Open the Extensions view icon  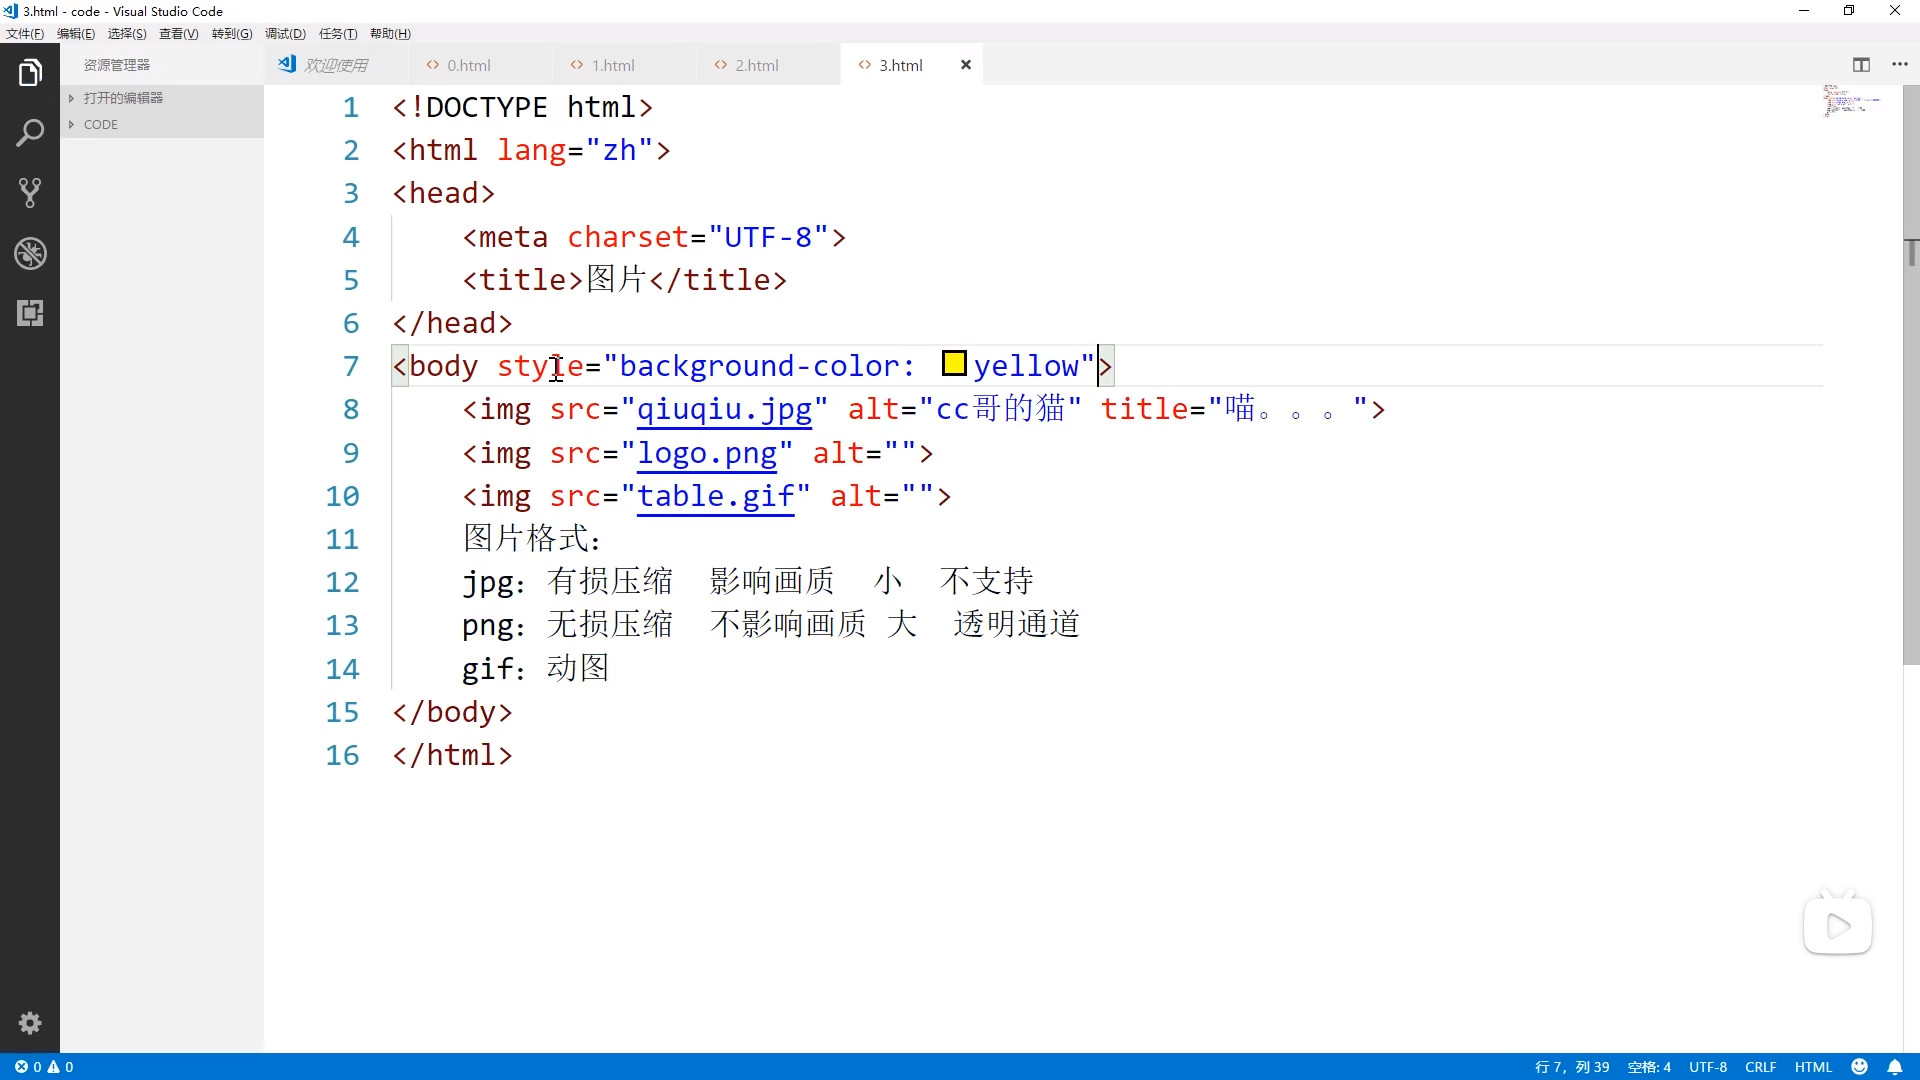(x=30, y=313)
